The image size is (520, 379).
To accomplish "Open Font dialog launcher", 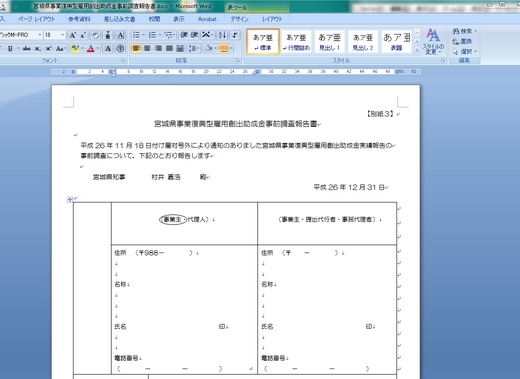I will (123, 61).
